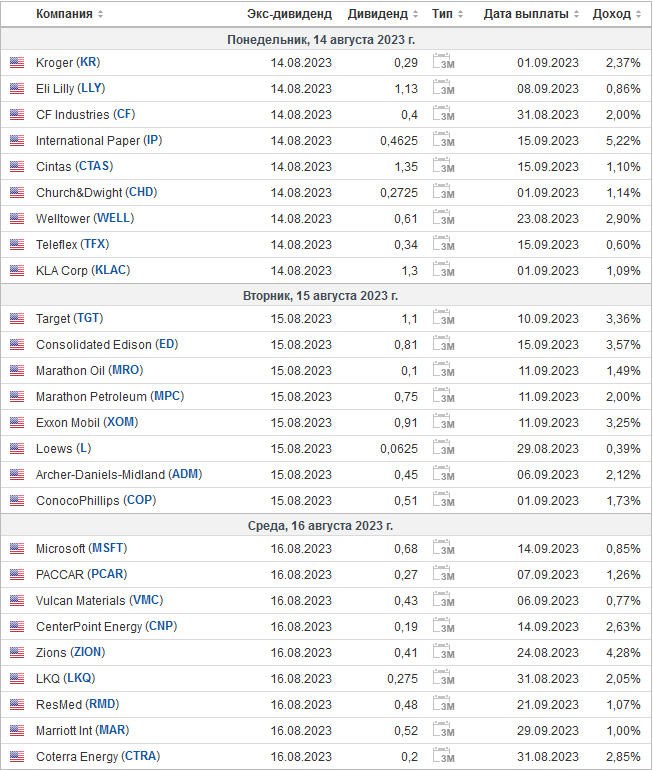Click the 3M calendar icon for Exxon Mobil
This screenshot has height=770, width=653.
(443, 422)
